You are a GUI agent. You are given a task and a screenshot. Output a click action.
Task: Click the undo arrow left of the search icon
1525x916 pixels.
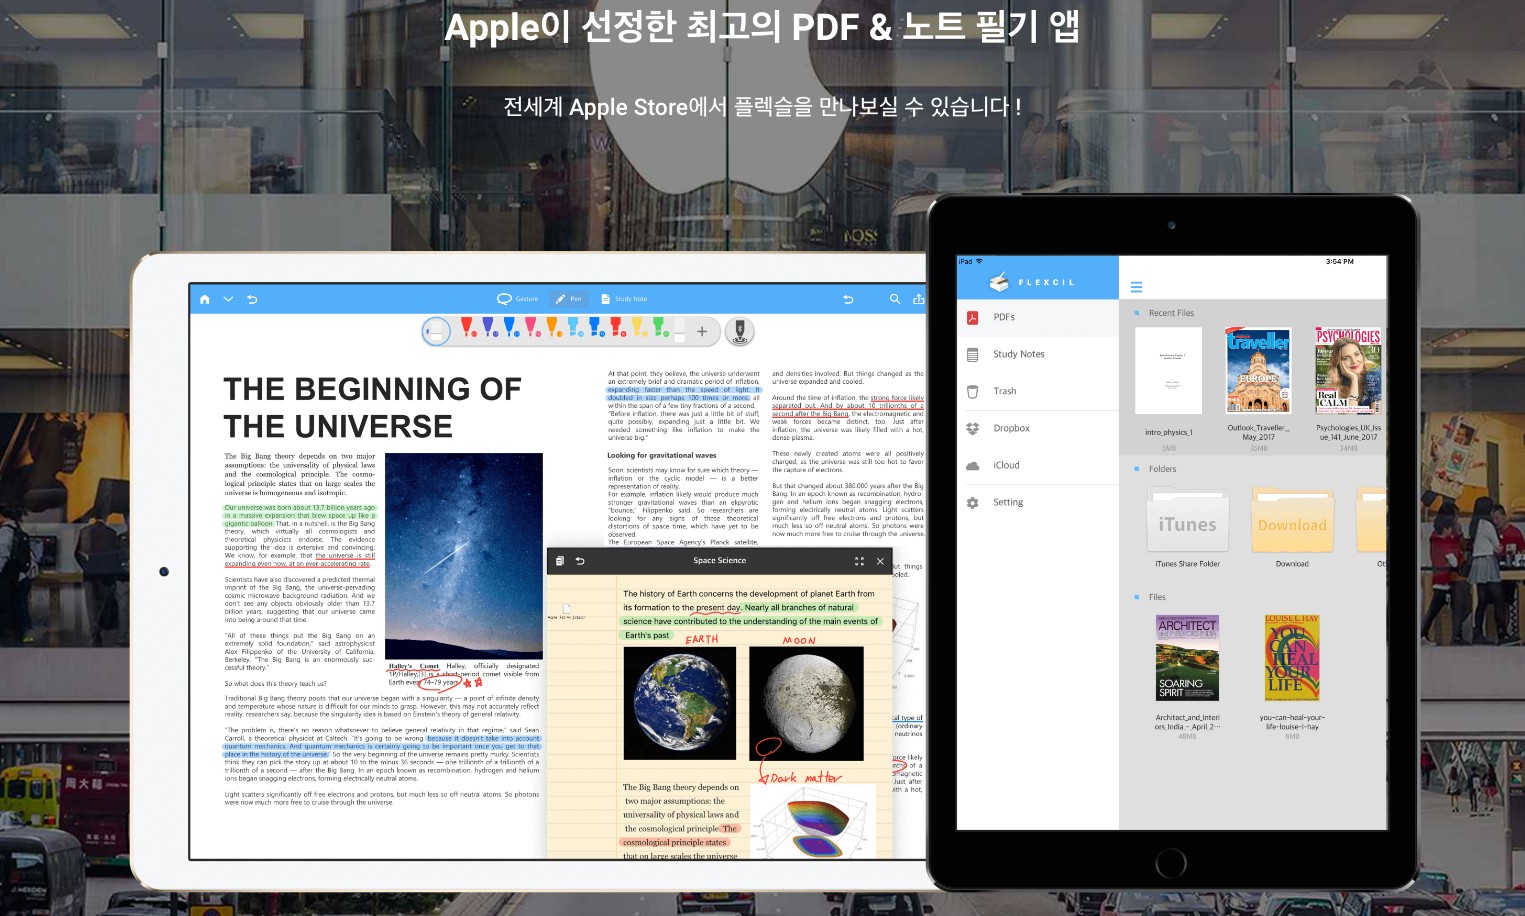click(848, 299)
